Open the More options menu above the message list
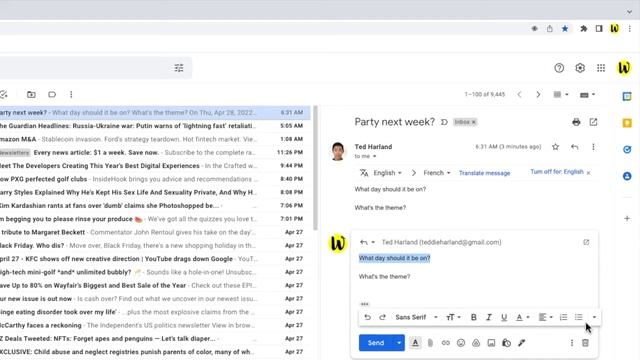This screenshot has width=640, height=360. [71, 94]
